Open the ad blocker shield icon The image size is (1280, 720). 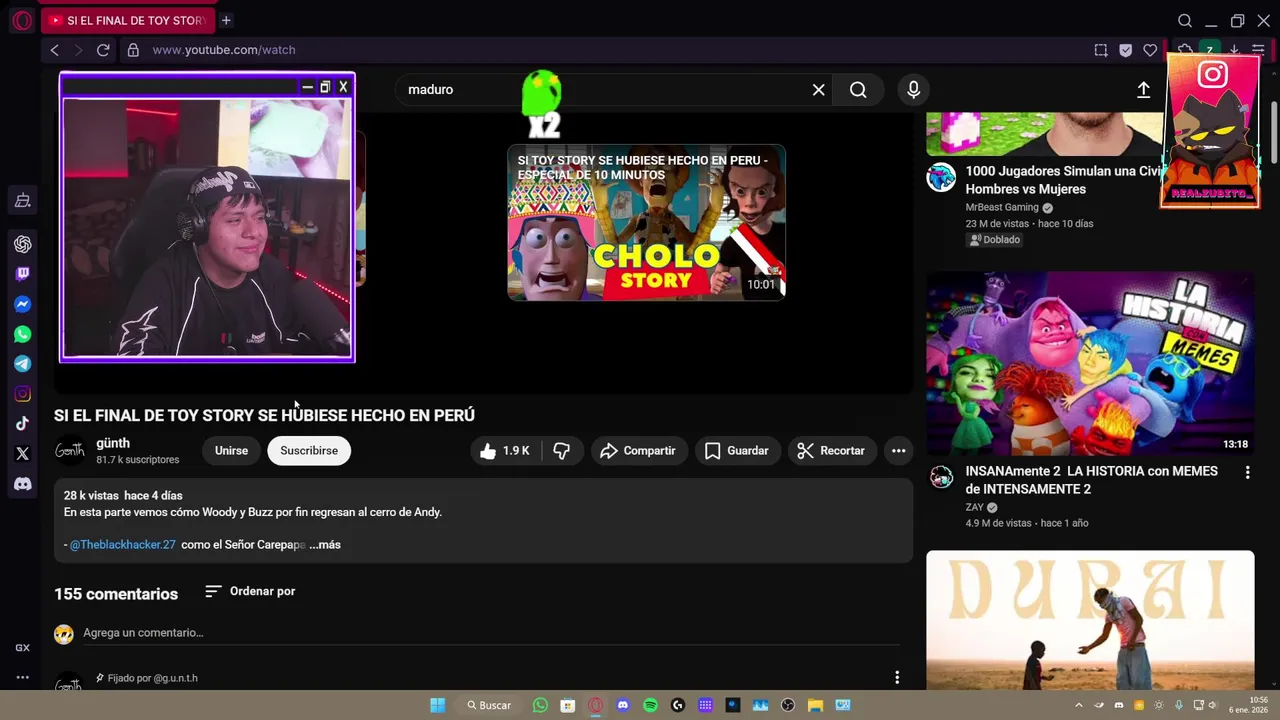point(1126,50)
